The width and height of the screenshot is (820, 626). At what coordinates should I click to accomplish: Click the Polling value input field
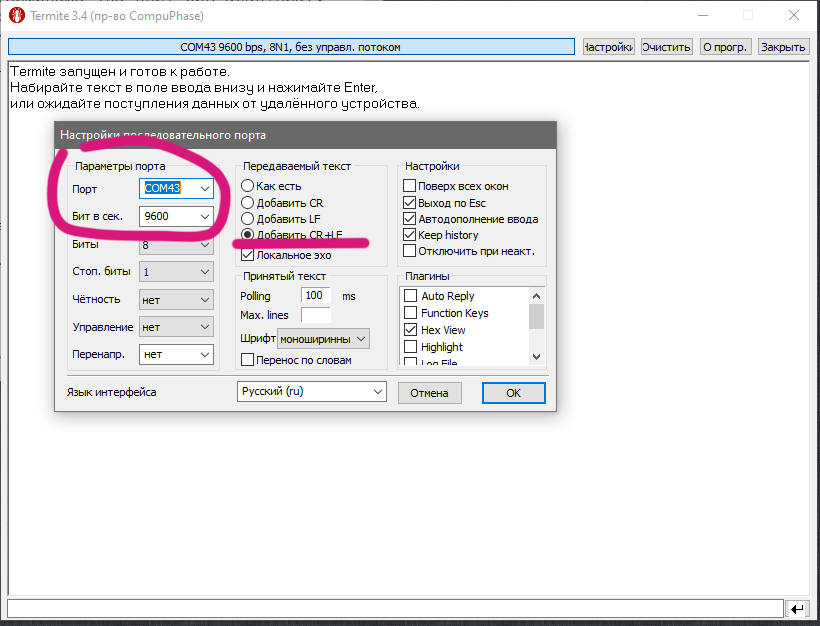click(316, 296)
